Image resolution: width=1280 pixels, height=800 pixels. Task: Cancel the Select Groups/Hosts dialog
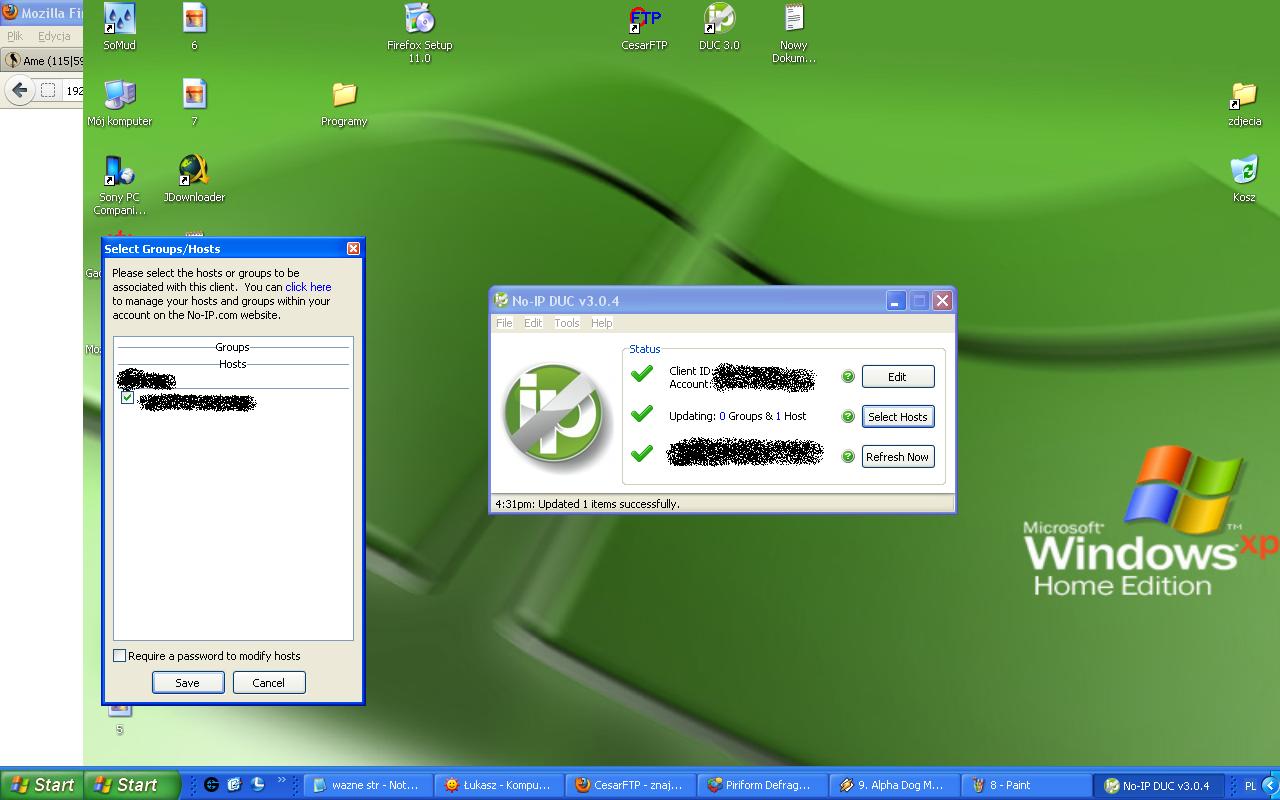point(269,683)
